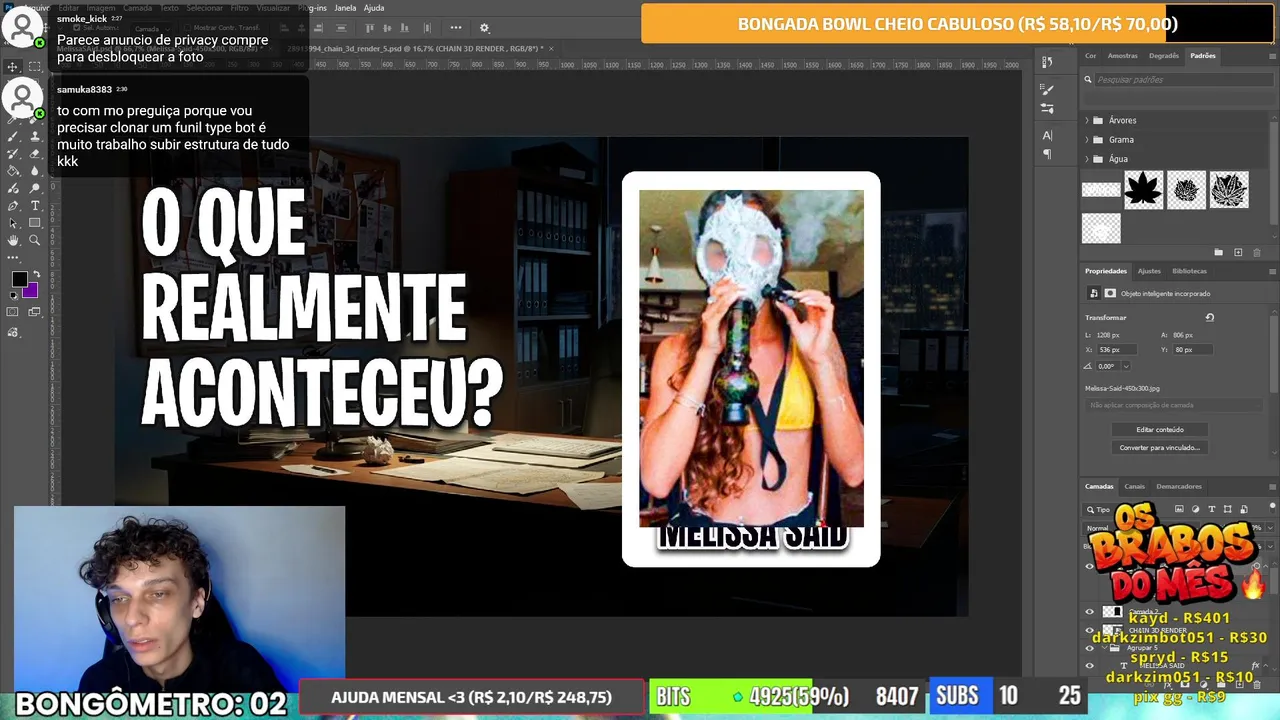Expand the Grama pattern folder
1280x720 pixels.
(x=1087, y=139)
